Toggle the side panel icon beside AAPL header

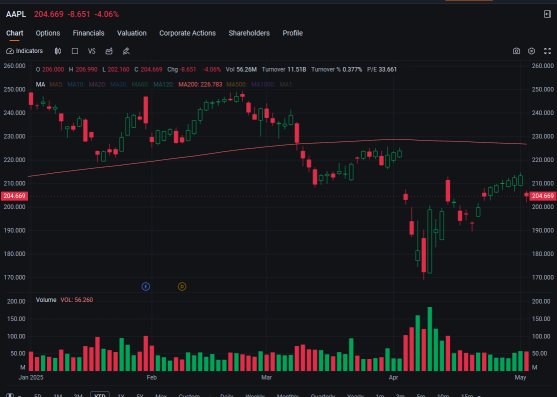(x=547, y=14)
